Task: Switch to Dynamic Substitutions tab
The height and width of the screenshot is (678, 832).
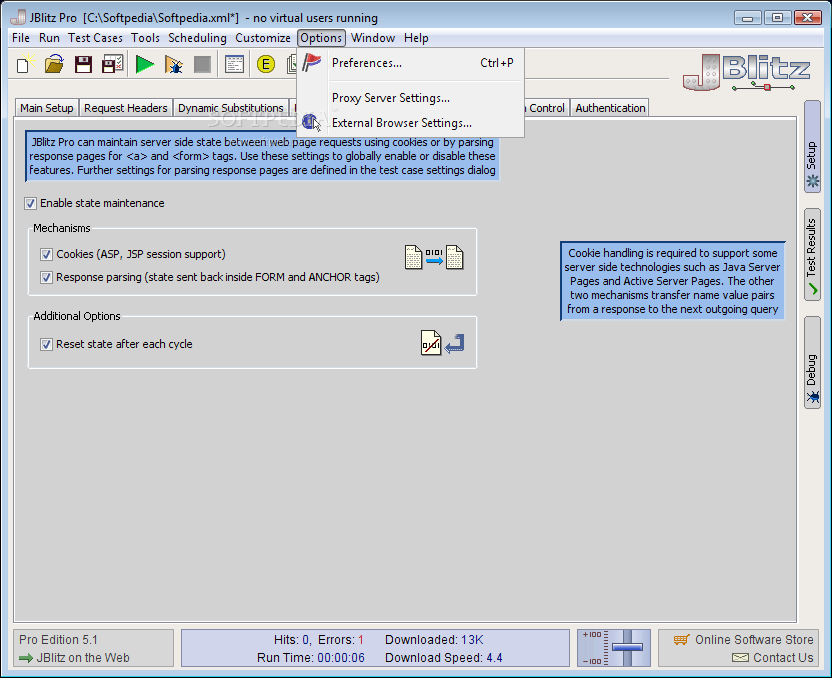Action: (231, 108)
